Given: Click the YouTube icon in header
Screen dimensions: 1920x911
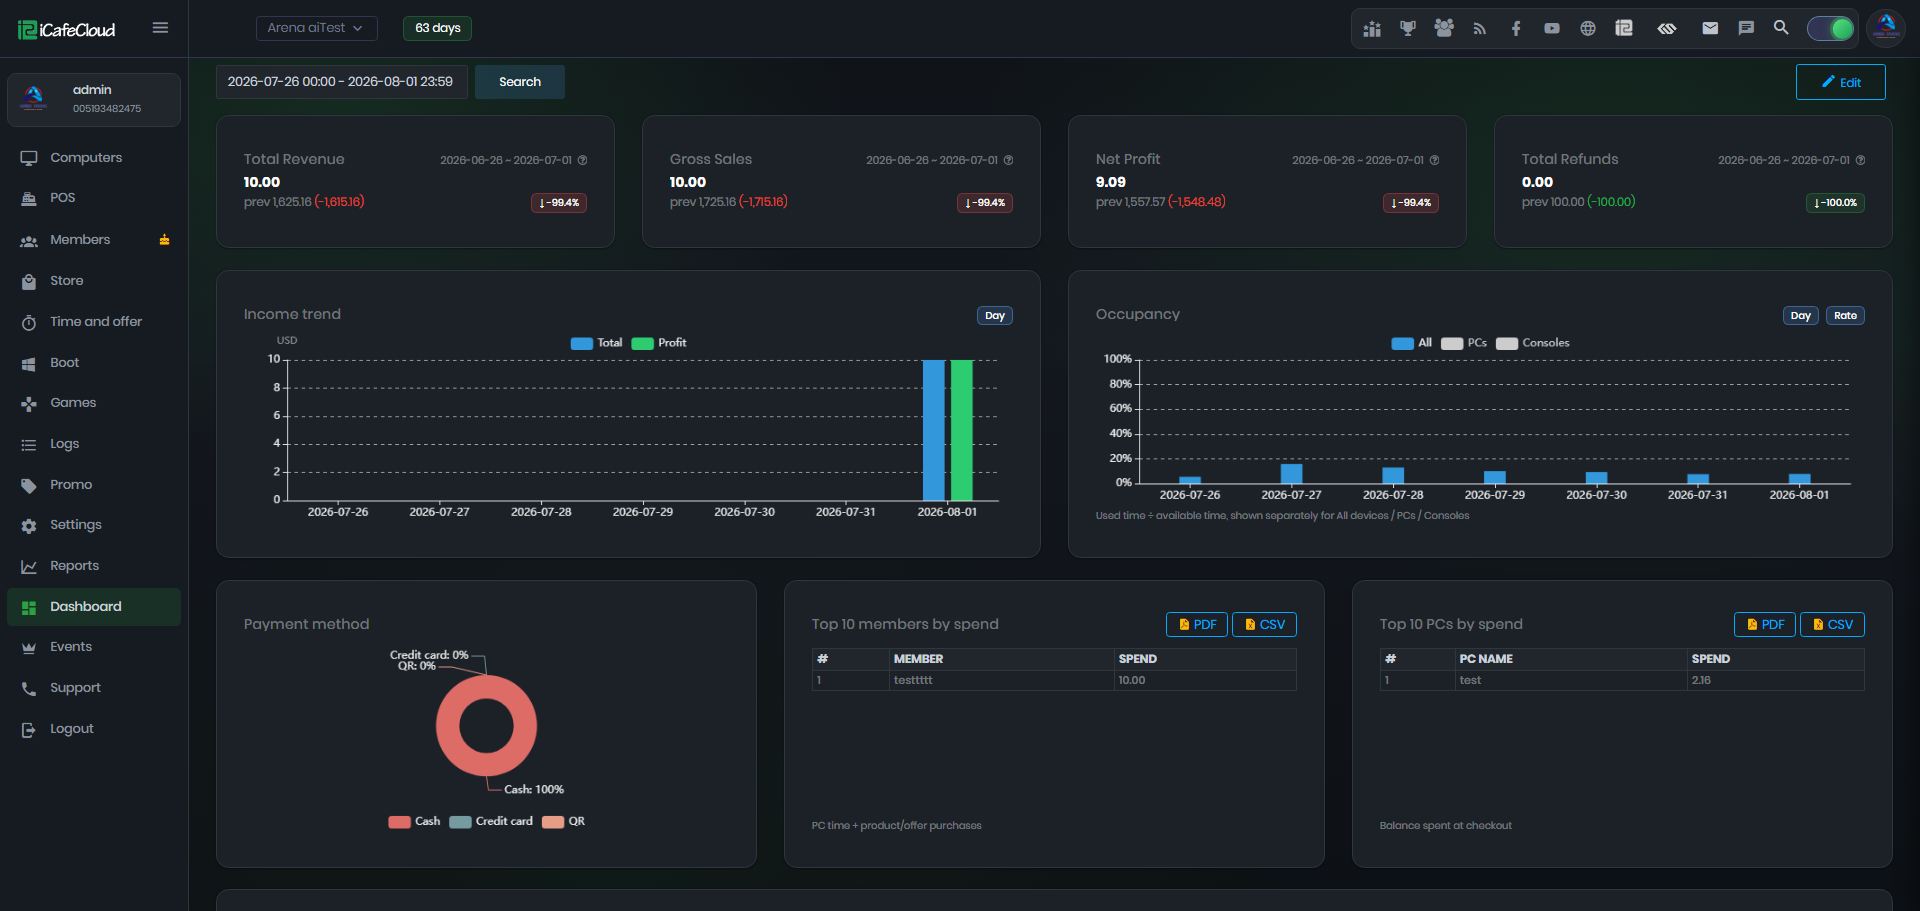Looking at the screenshot, I should (x=1552, y=28).
